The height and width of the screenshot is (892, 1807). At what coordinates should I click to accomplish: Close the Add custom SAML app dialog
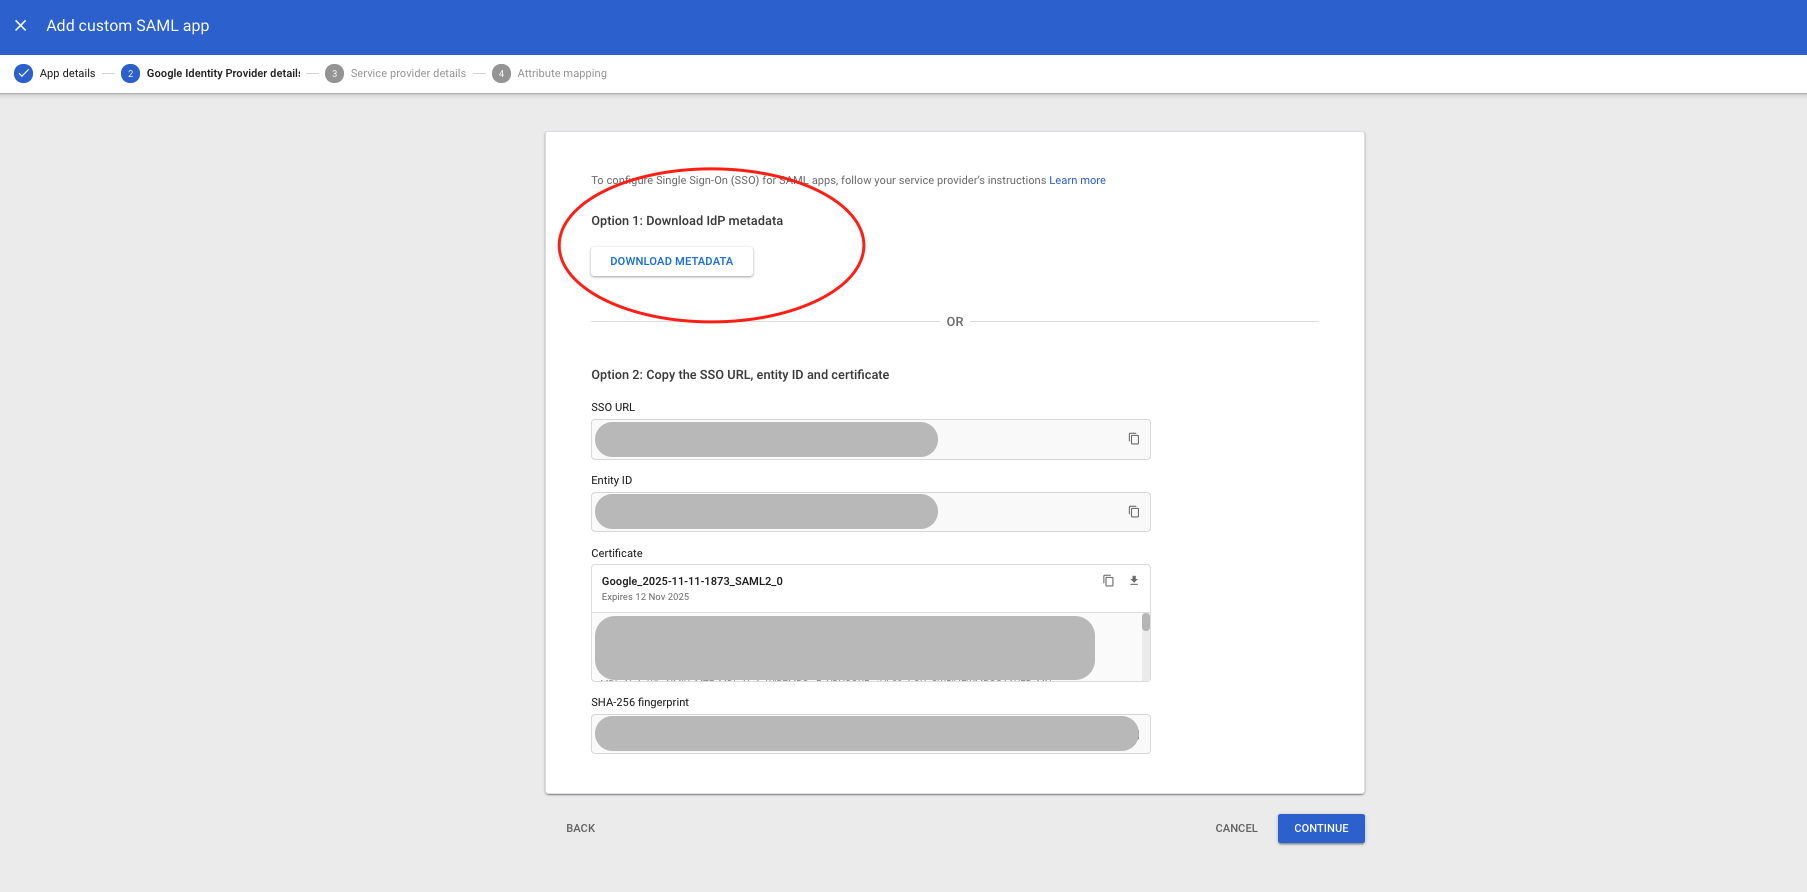pos(20,26)
